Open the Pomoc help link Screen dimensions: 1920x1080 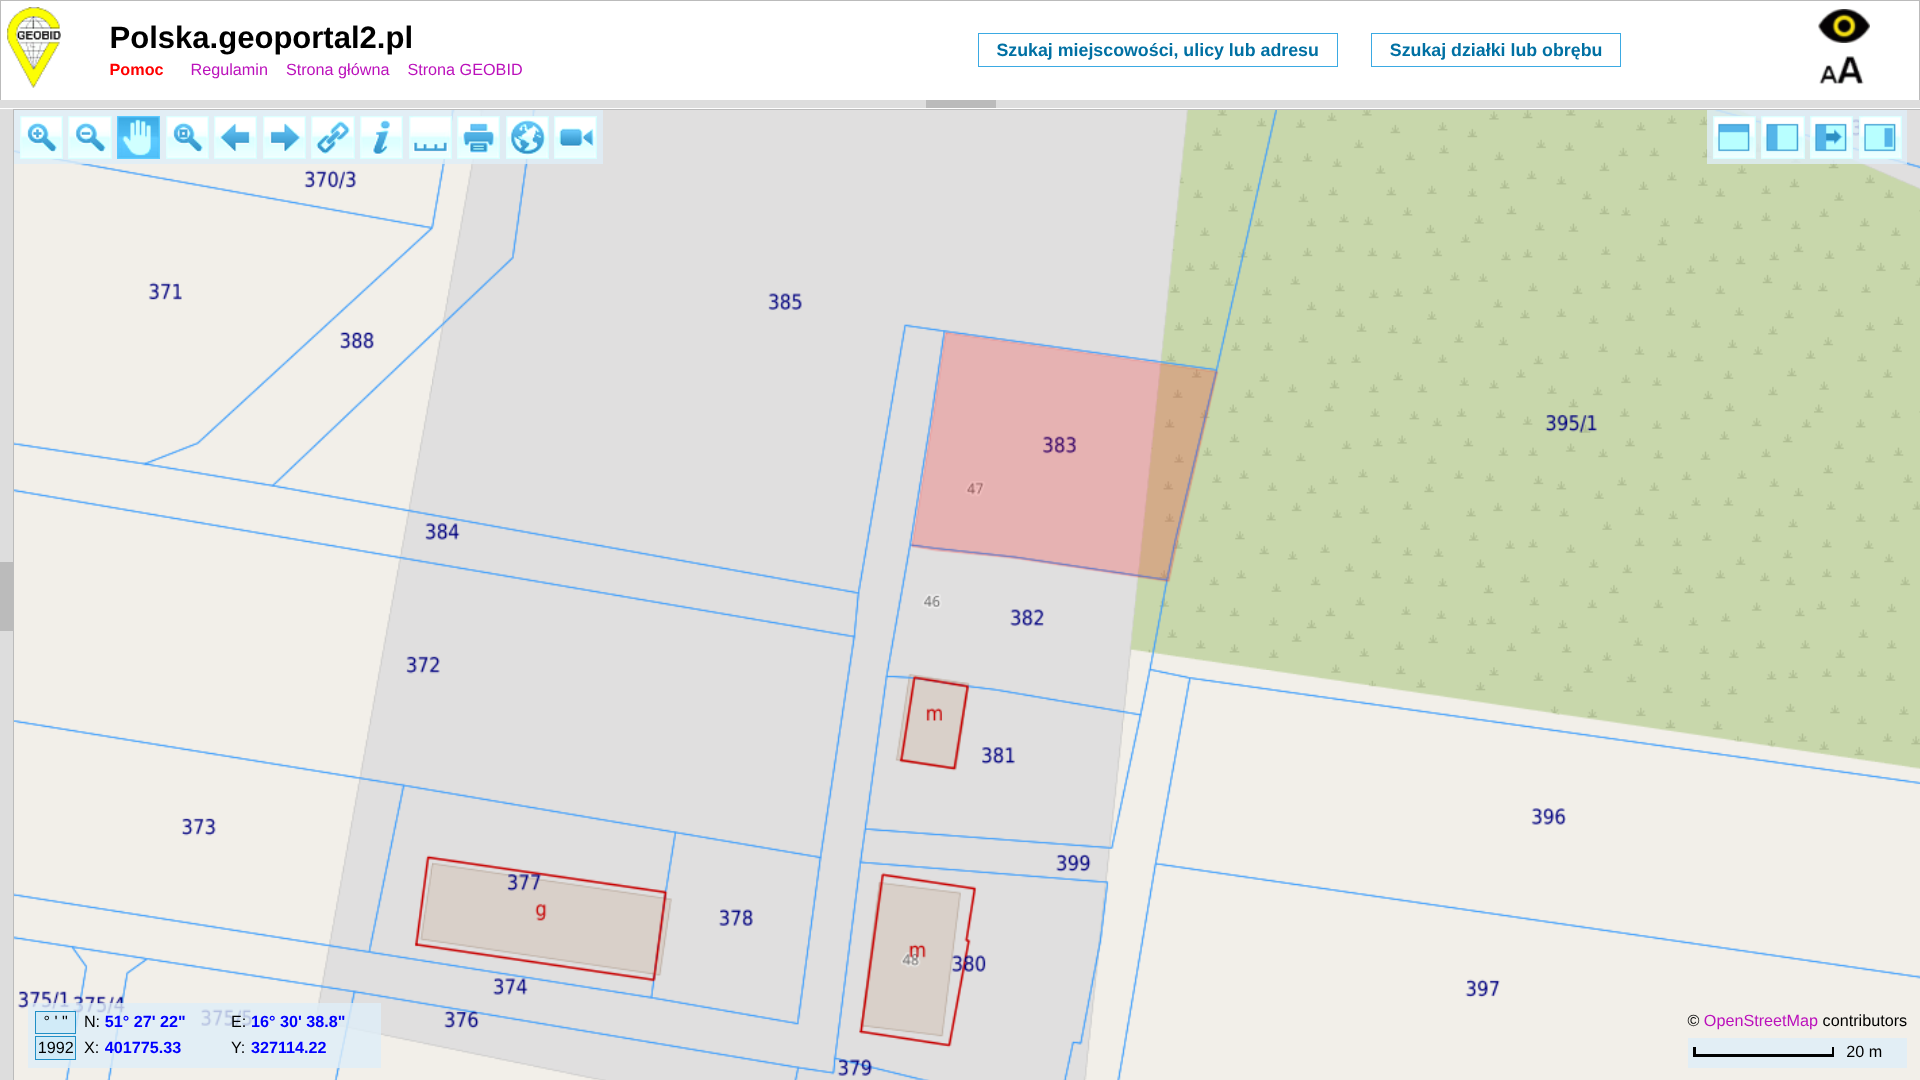click(x=136, y=70)
